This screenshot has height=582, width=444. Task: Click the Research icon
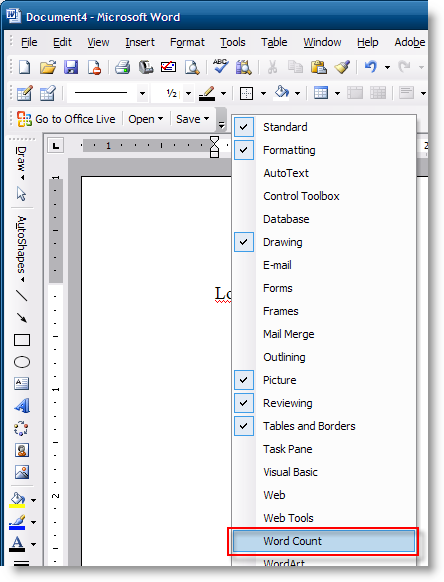(x=244, y=68)
